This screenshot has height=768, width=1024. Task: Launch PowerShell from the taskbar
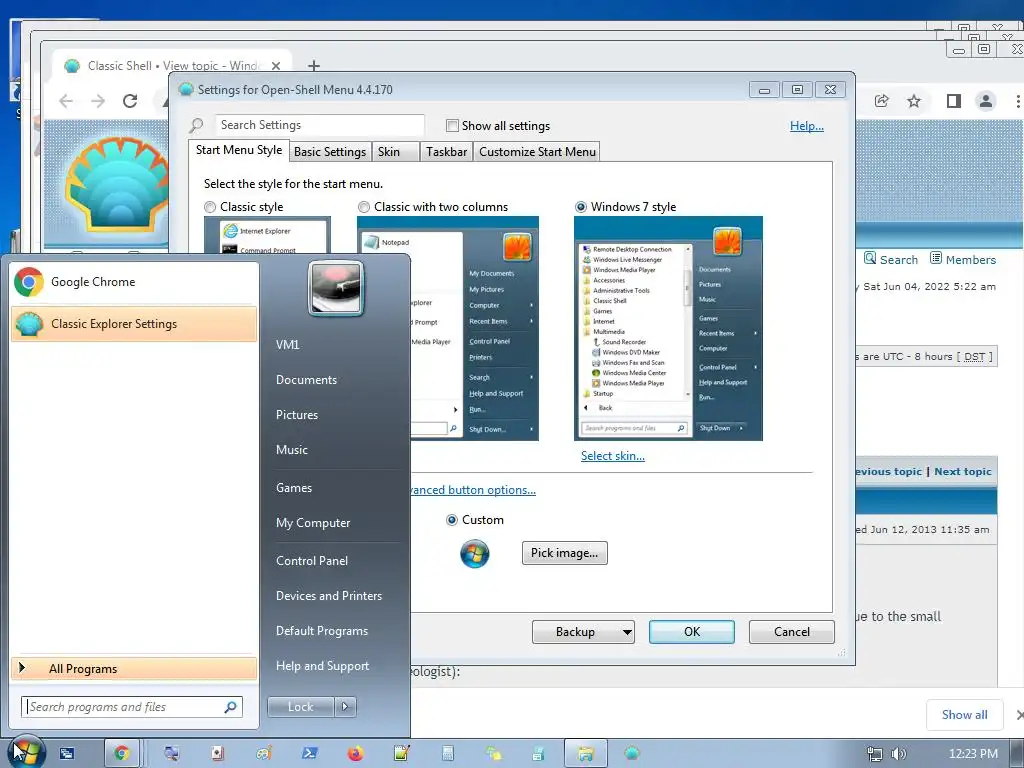310,754
